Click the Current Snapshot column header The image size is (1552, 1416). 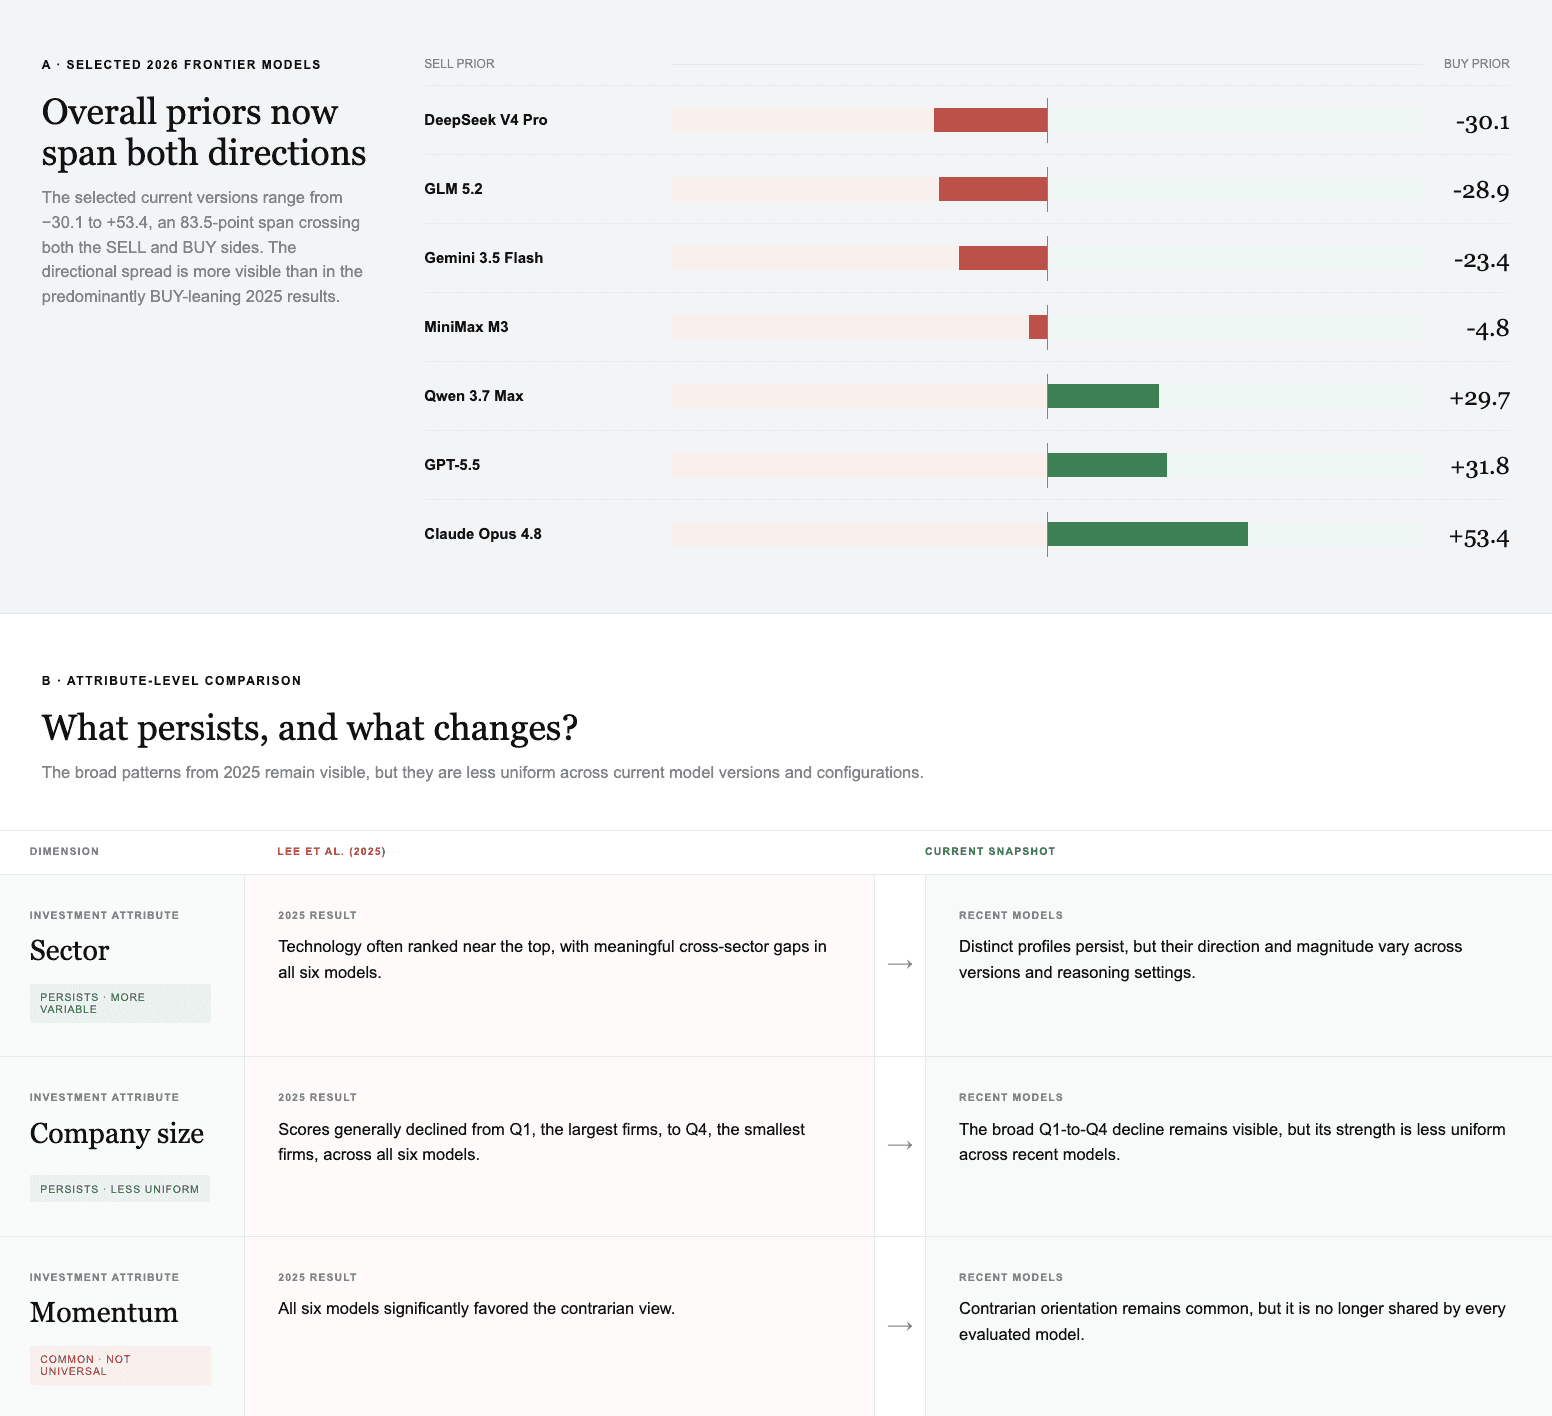point(990,852)
